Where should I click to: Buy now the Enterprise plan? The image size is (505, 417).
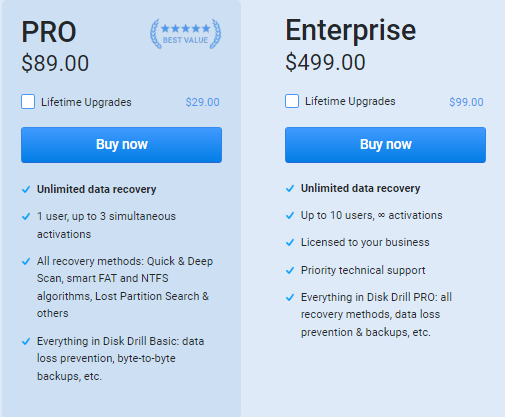tap(385, 145)
